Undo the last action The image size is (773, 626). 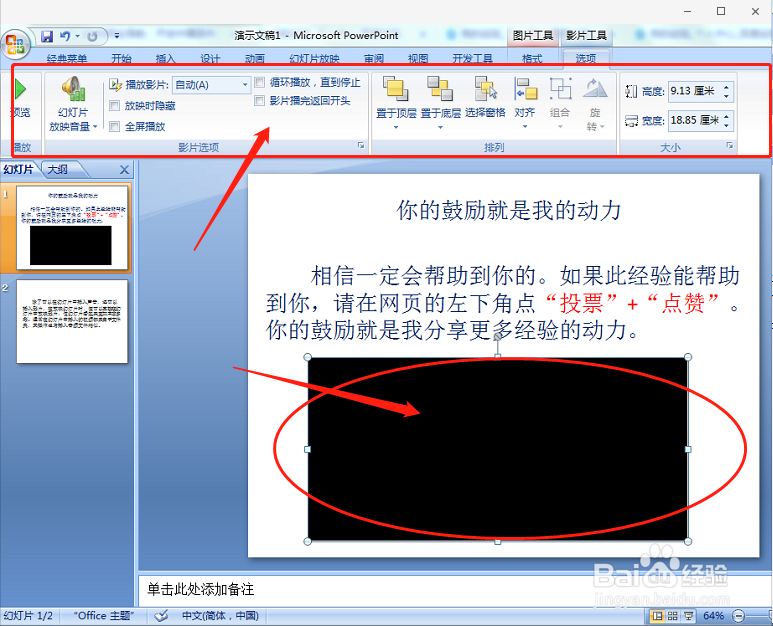(x=65, y=36)
